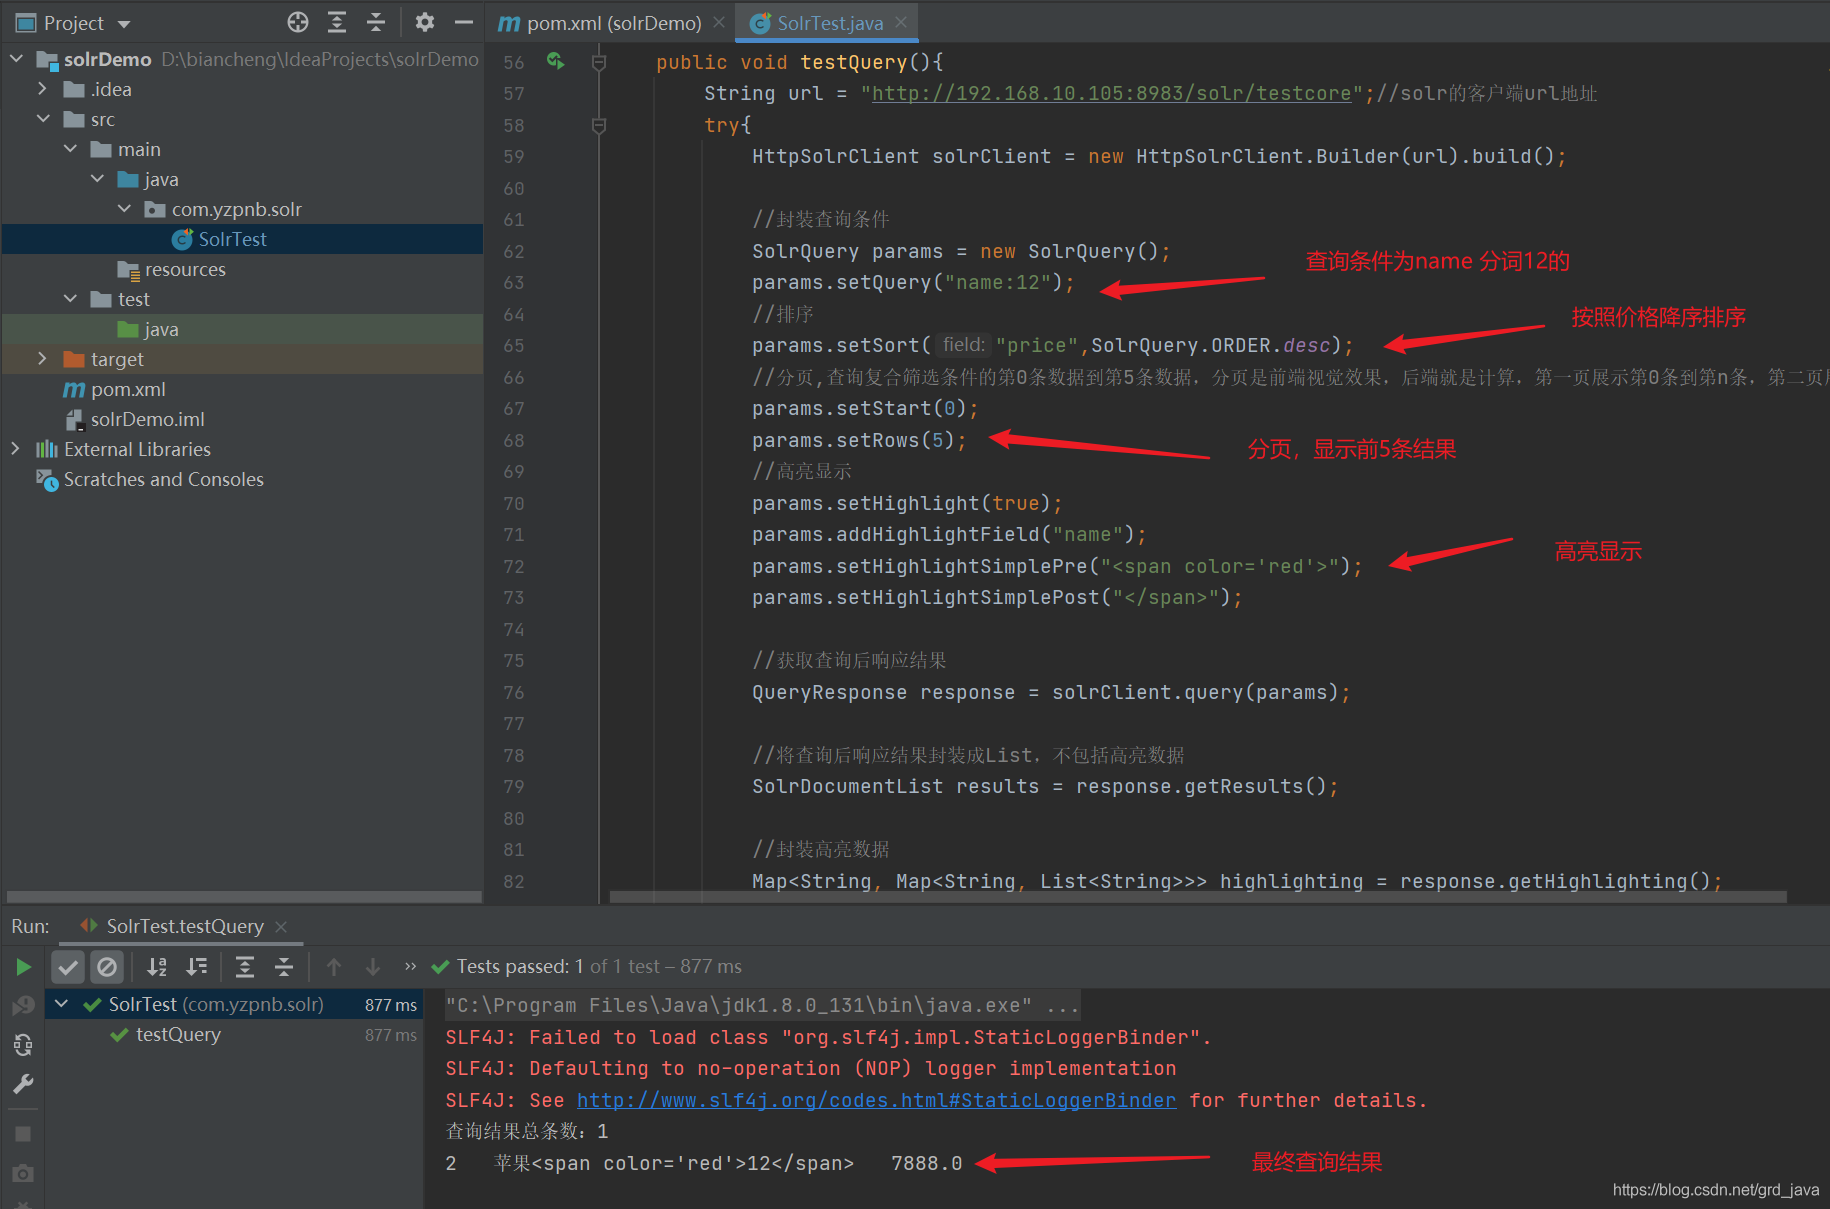This screenshot has height=1209, width=1830.
Task: Click the dump threads camera icon
Action: pyautogui.click(x=23, y=1173)
